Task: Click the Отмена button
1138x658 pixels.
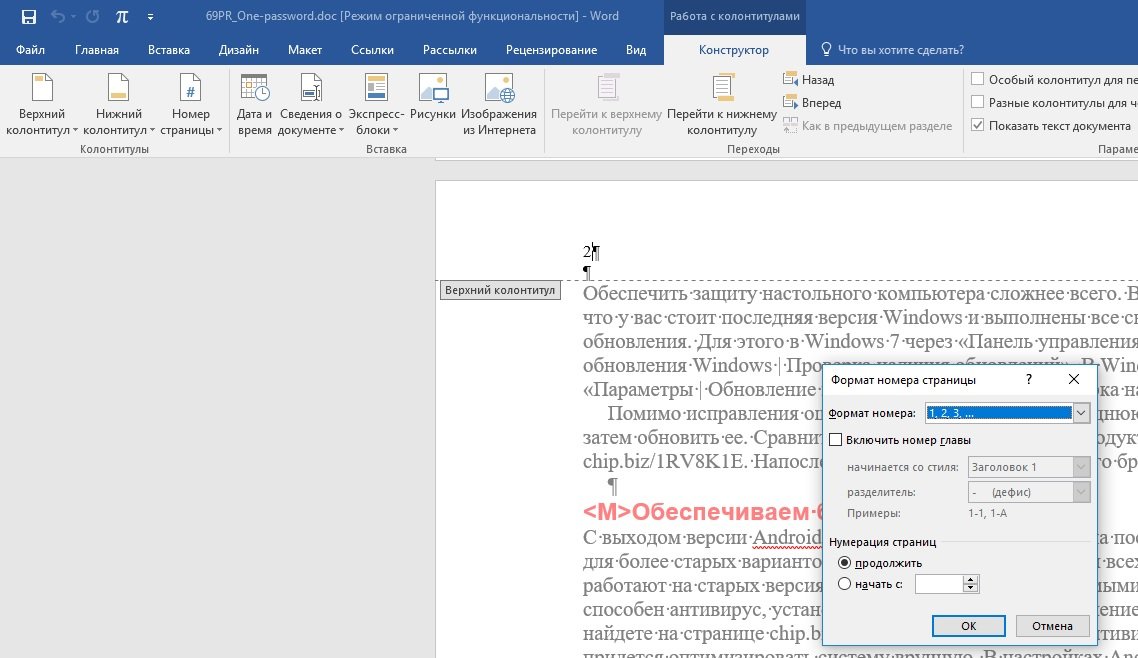Action: pos(1052,626)
